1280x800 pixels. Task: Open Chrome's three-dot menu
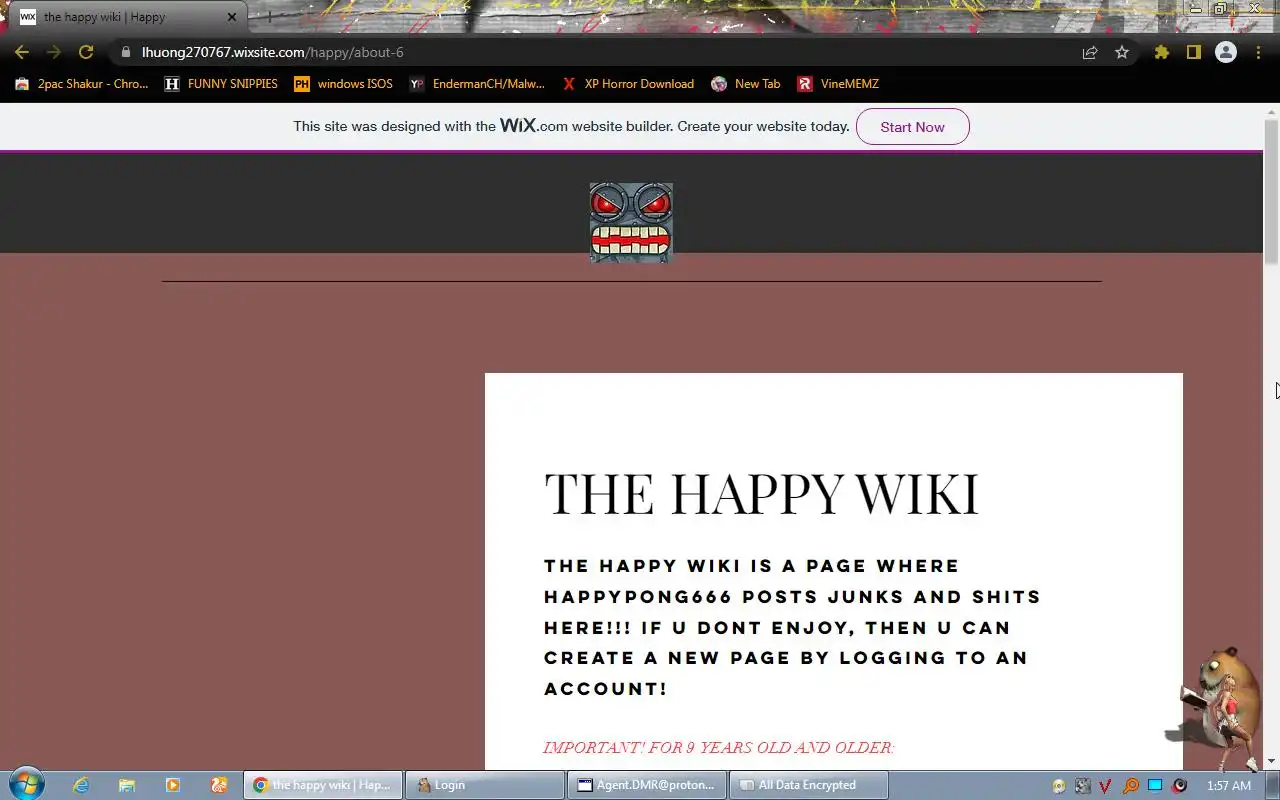[1258, 52]
